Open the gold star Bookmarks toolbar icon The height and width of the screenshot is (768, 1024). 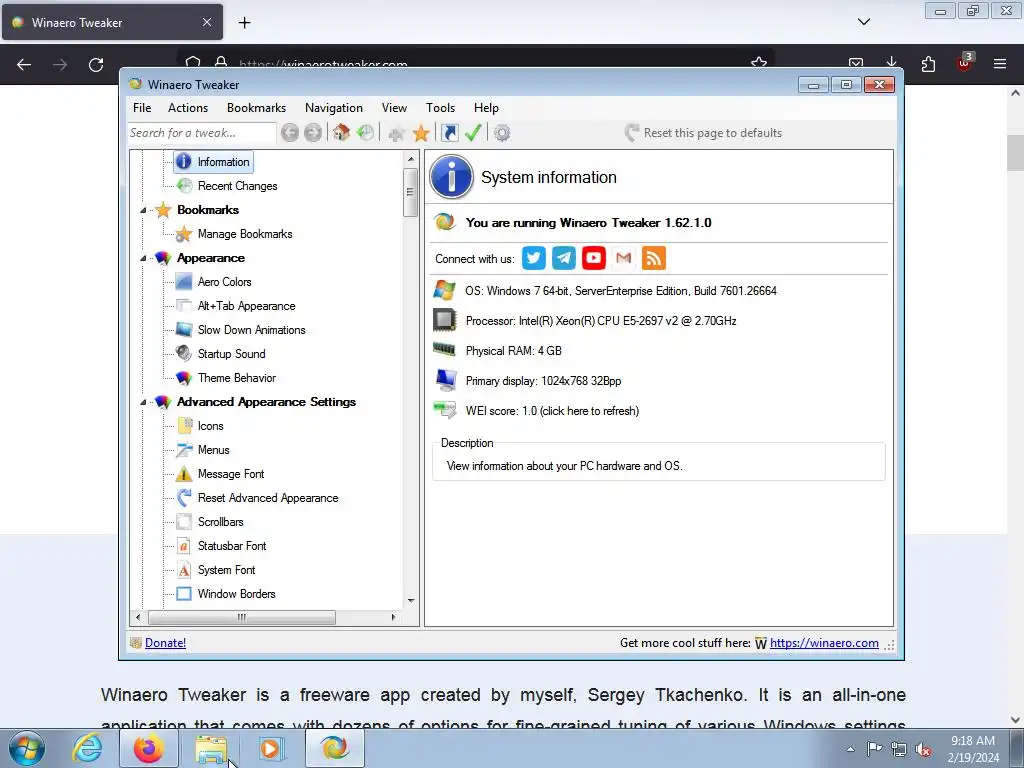pyautogui.click(x=421, y=133)
